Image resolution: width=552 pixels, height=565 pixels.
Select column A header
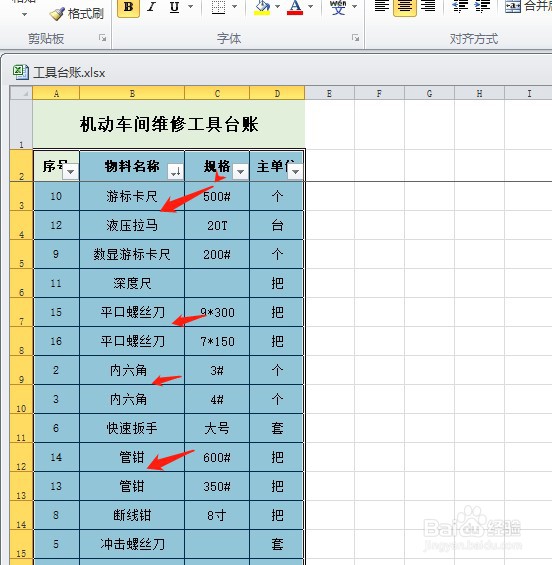56,93
